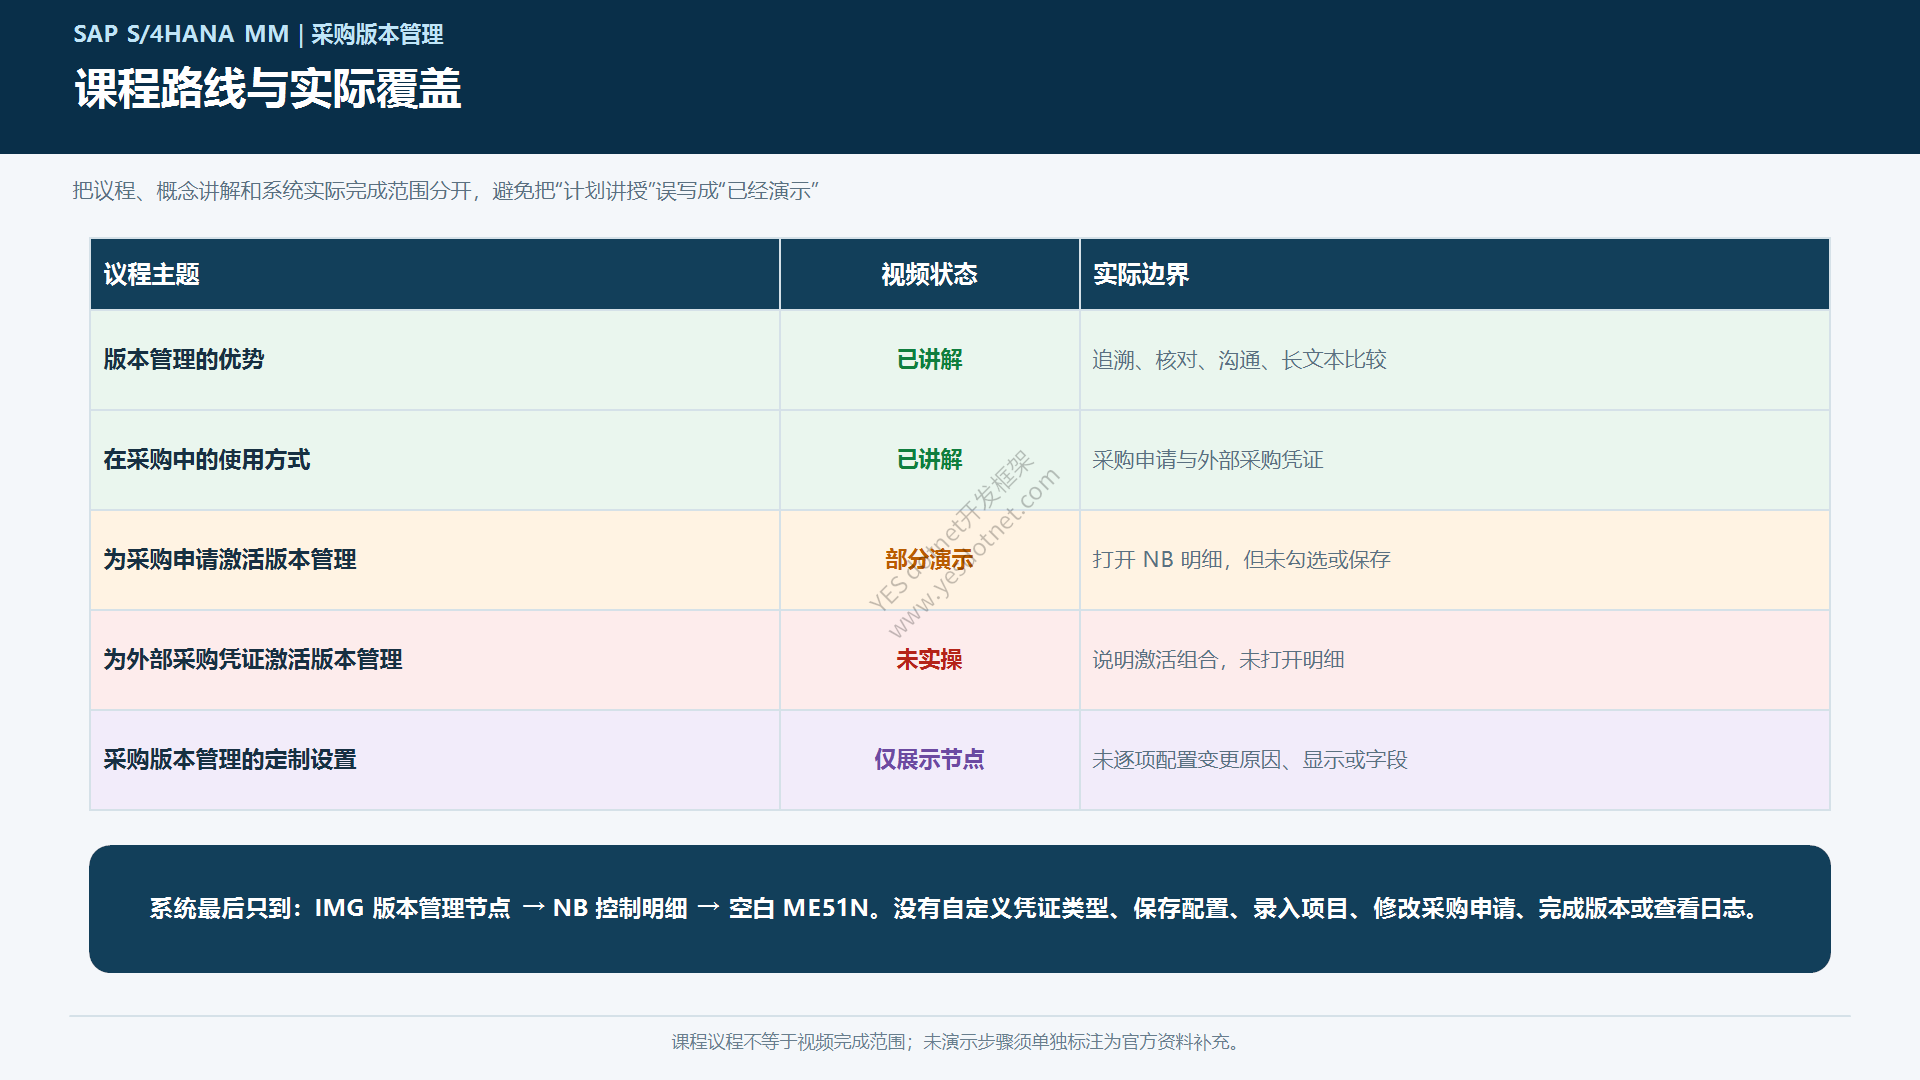This screenshot has width=1920, height=1080.
Task: Select the header text SAP S/4HANA MM | 采购版本管理
Action: [258, 34]
